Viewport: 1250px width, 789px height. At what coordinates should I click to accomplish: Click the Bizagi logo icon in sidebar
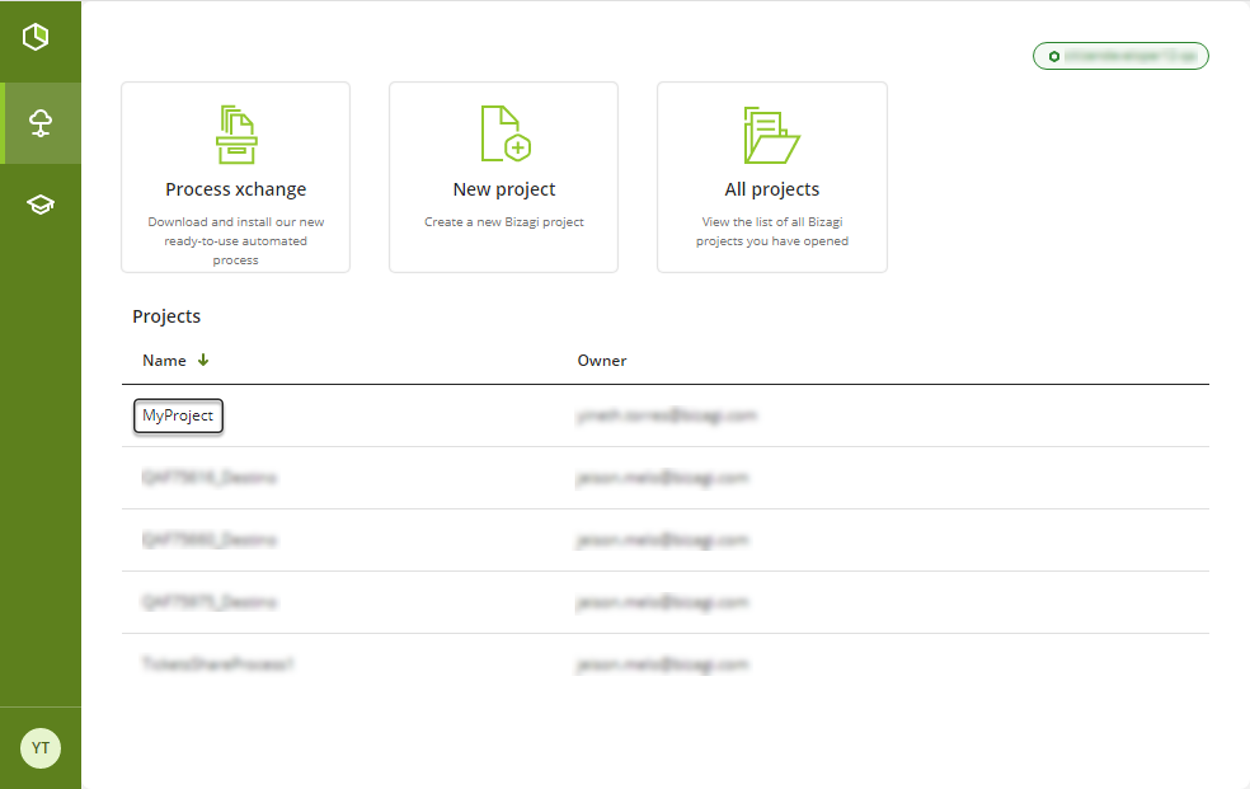click(36, 38)
